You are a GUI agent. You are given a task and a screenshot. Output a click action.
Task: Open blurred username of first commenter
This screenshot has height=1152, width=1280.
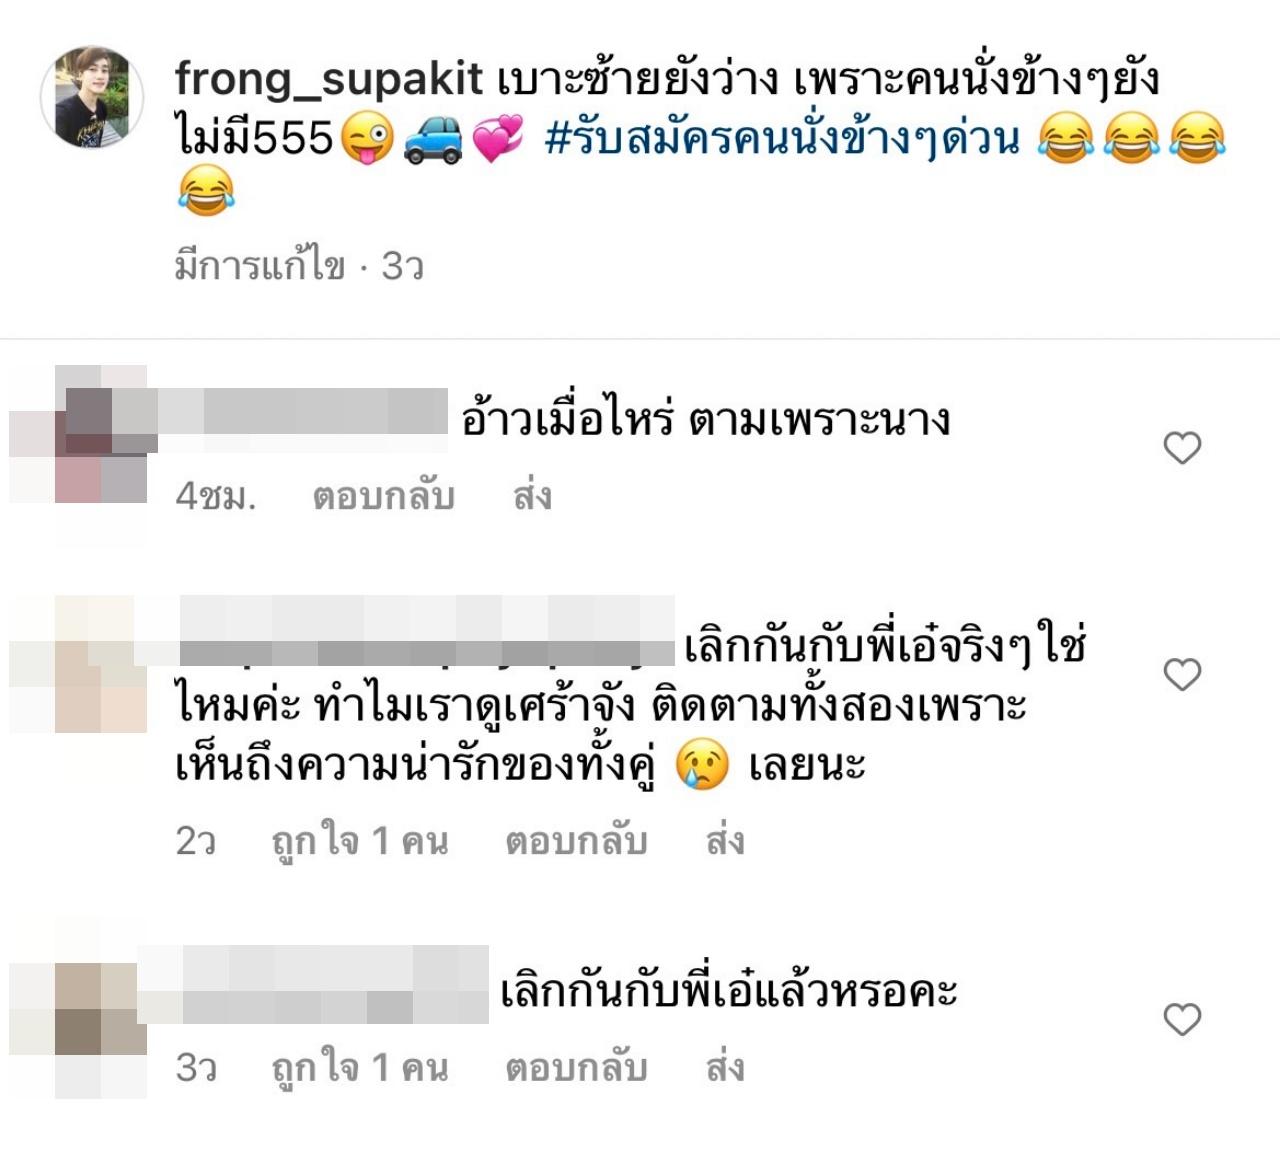click(x=301, y=411)
